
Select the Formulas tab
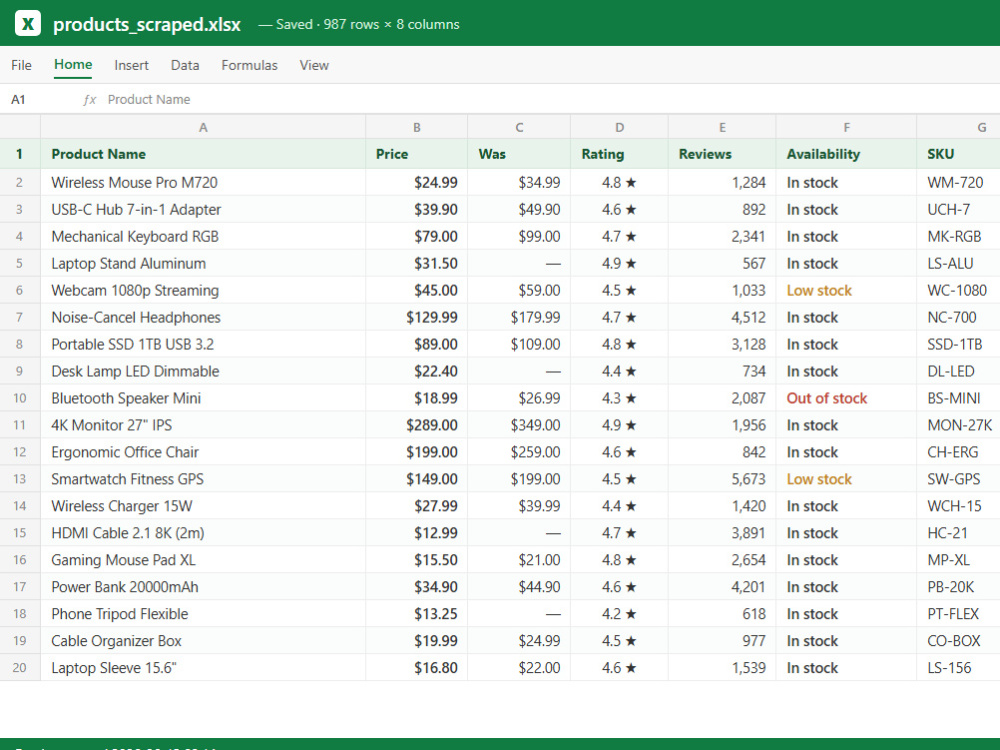[249, 65]
